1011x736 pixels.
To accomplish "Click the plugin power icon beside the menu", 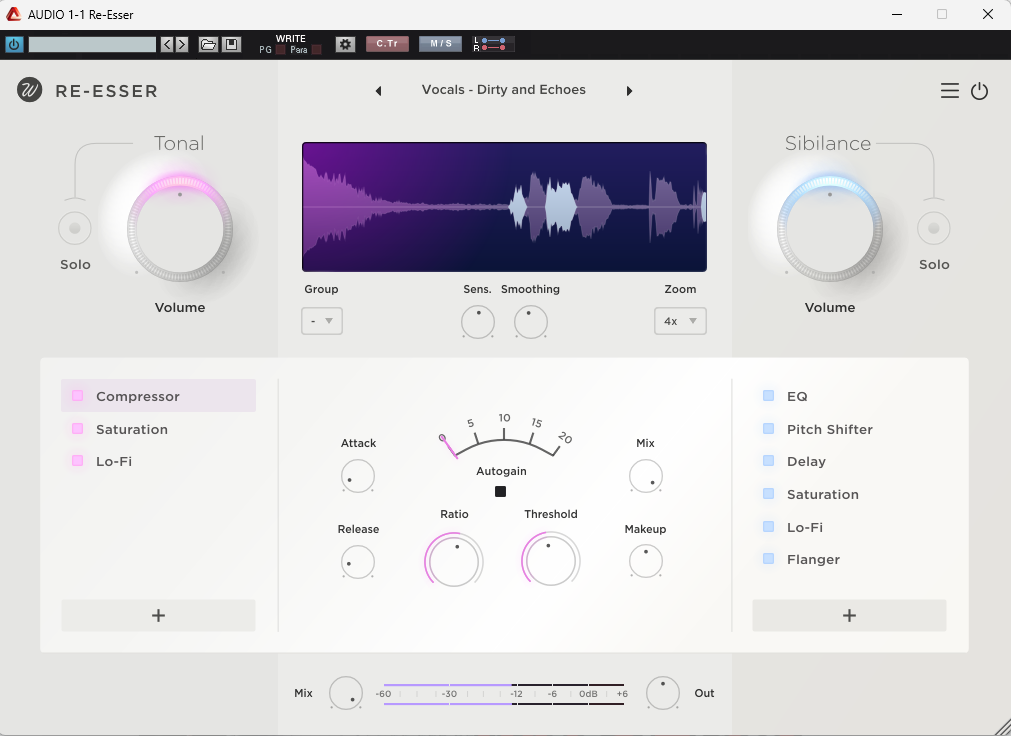I will click(x=979, y=91).
